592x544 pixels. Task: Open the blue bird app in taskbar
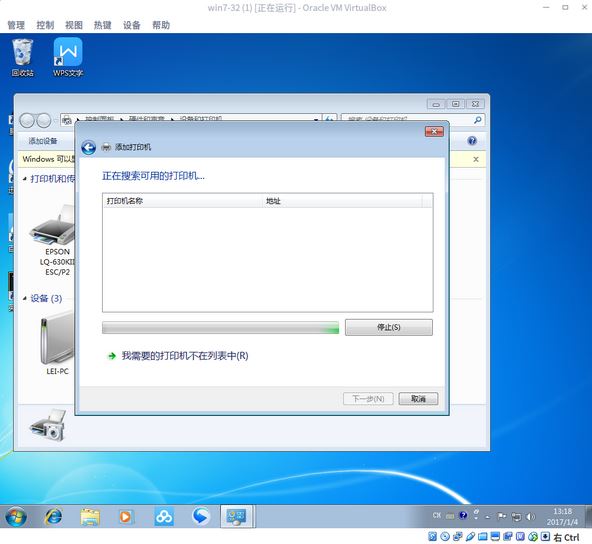[x=200, y=516]
